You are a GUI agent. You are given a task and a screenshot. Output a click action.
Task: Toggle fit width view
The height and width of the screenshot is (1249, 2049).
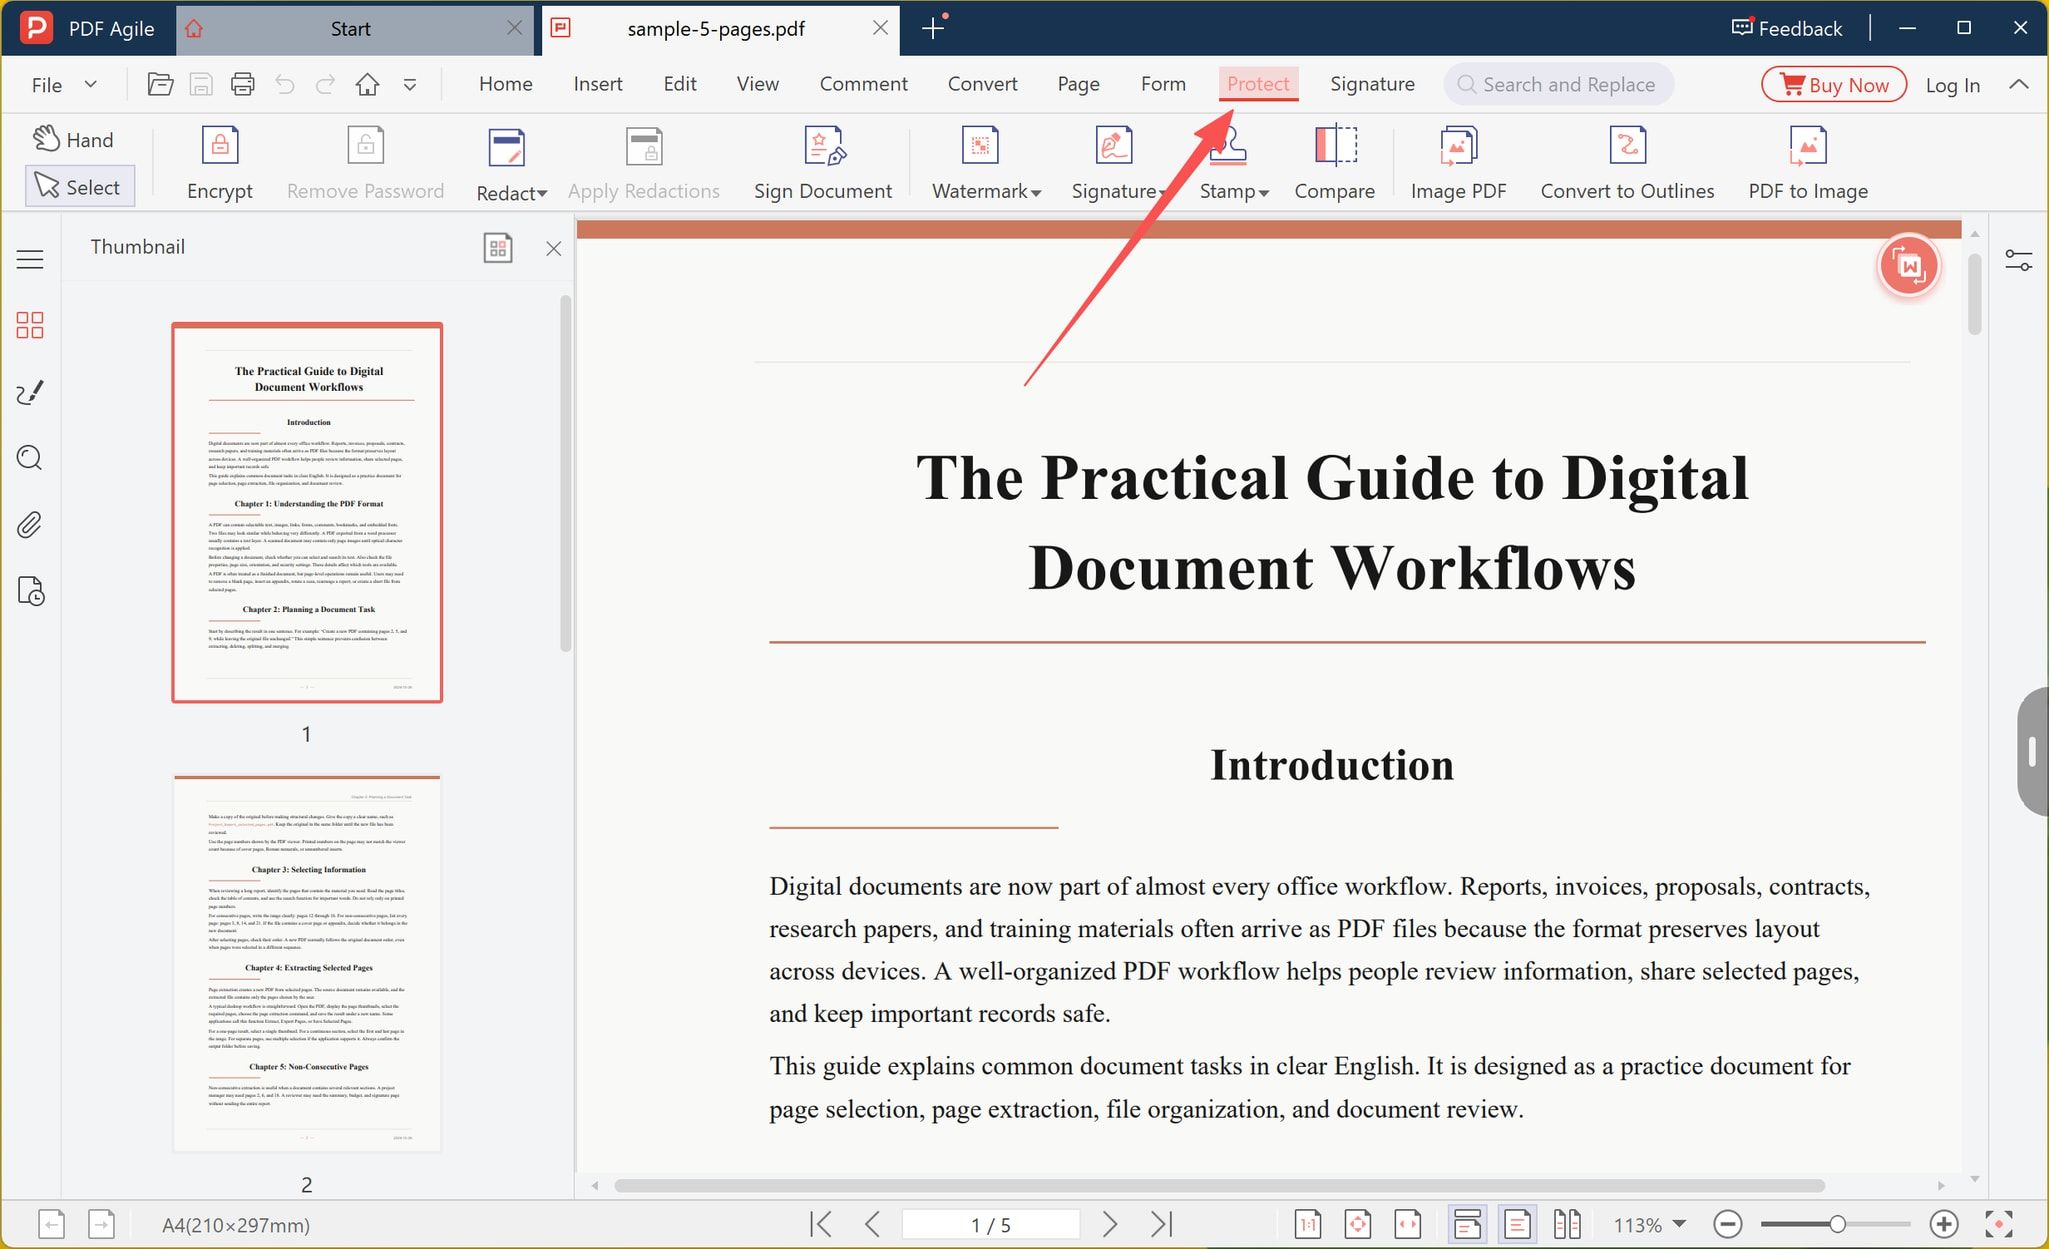pos(1408,1224)
